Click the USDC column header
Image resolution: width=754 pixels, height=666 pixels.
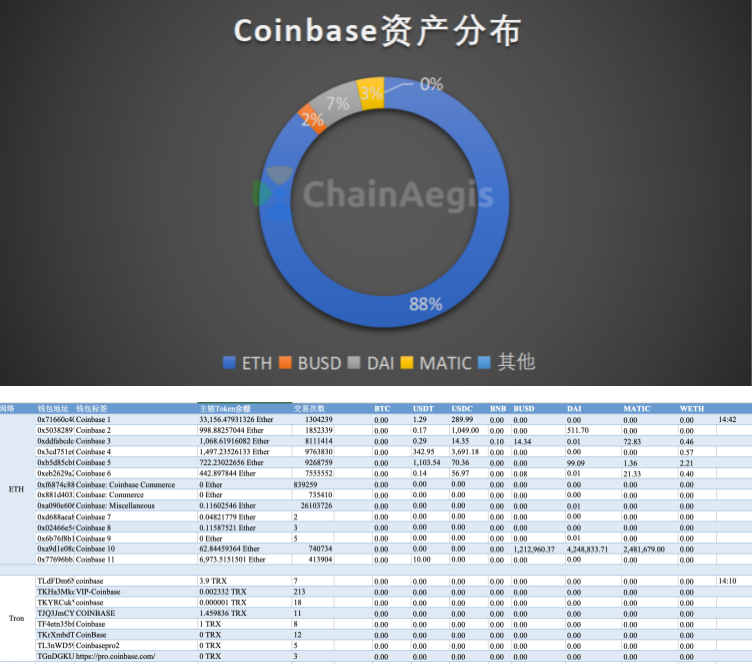462,409
